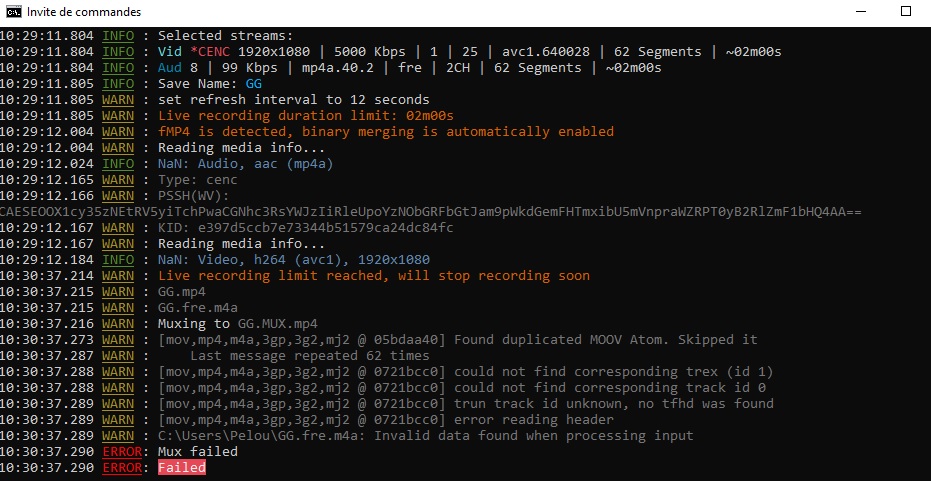Image resolution: width=931 pixels, height=481 pixels.
Task: Click the "Selected streams:" text
Action: 226,36
